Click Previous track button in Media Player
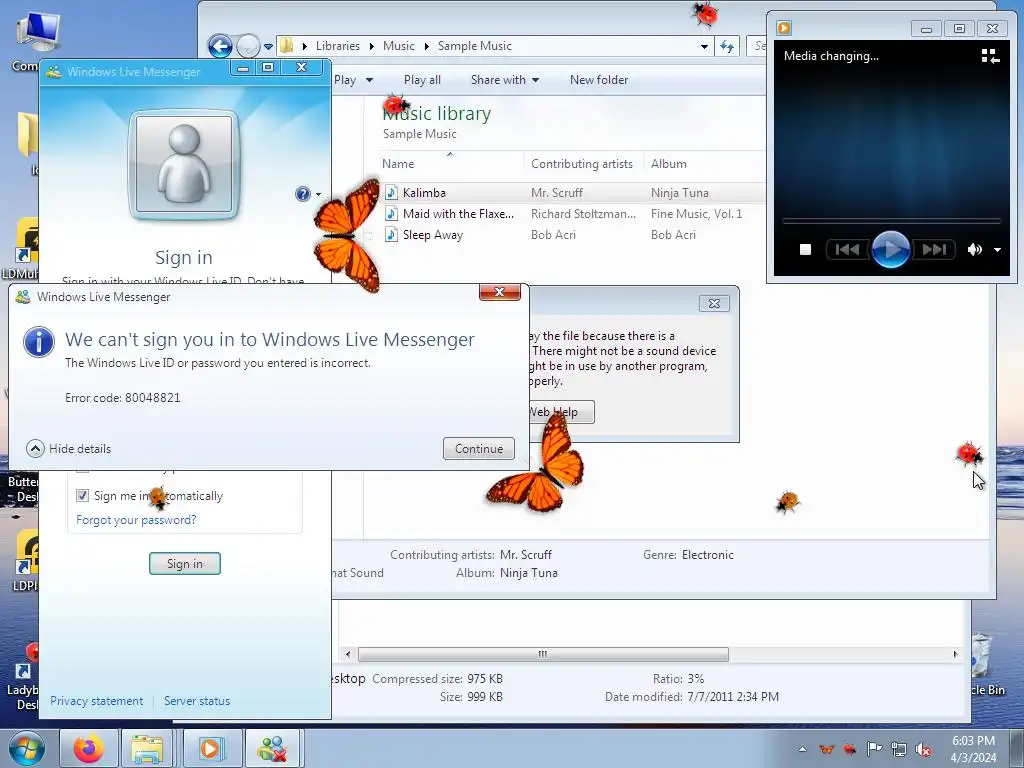Image resolution: width=1024 pixels, height=768 pixels. point(848,249)
